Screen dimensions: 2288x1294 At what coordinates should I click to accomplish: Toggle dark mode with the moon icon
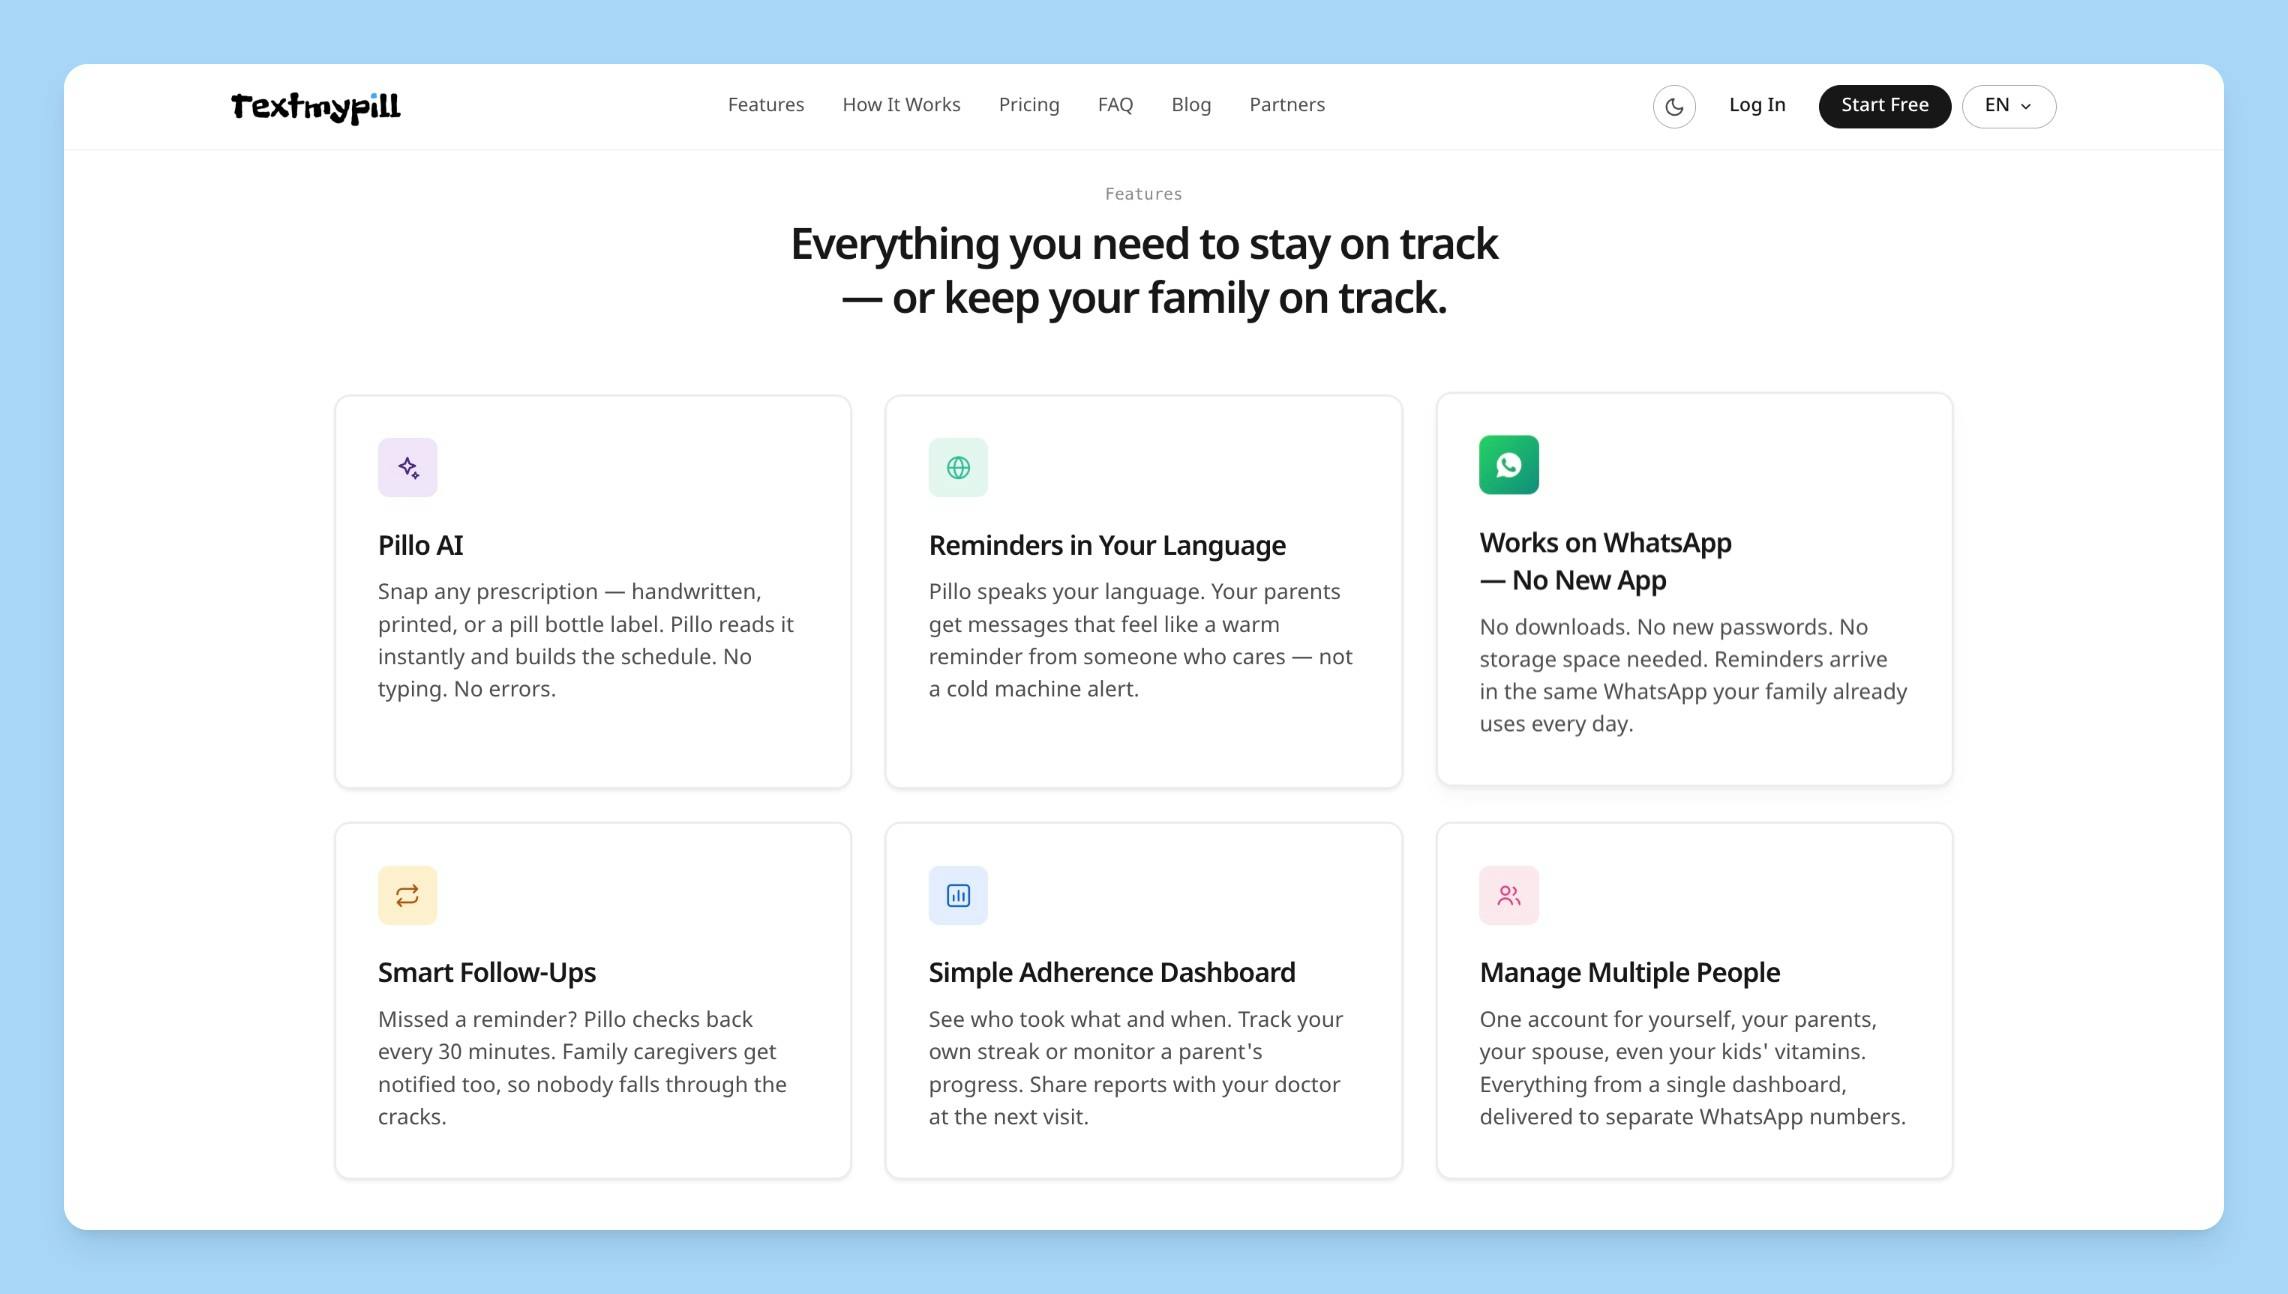(x=1674, y=107)
